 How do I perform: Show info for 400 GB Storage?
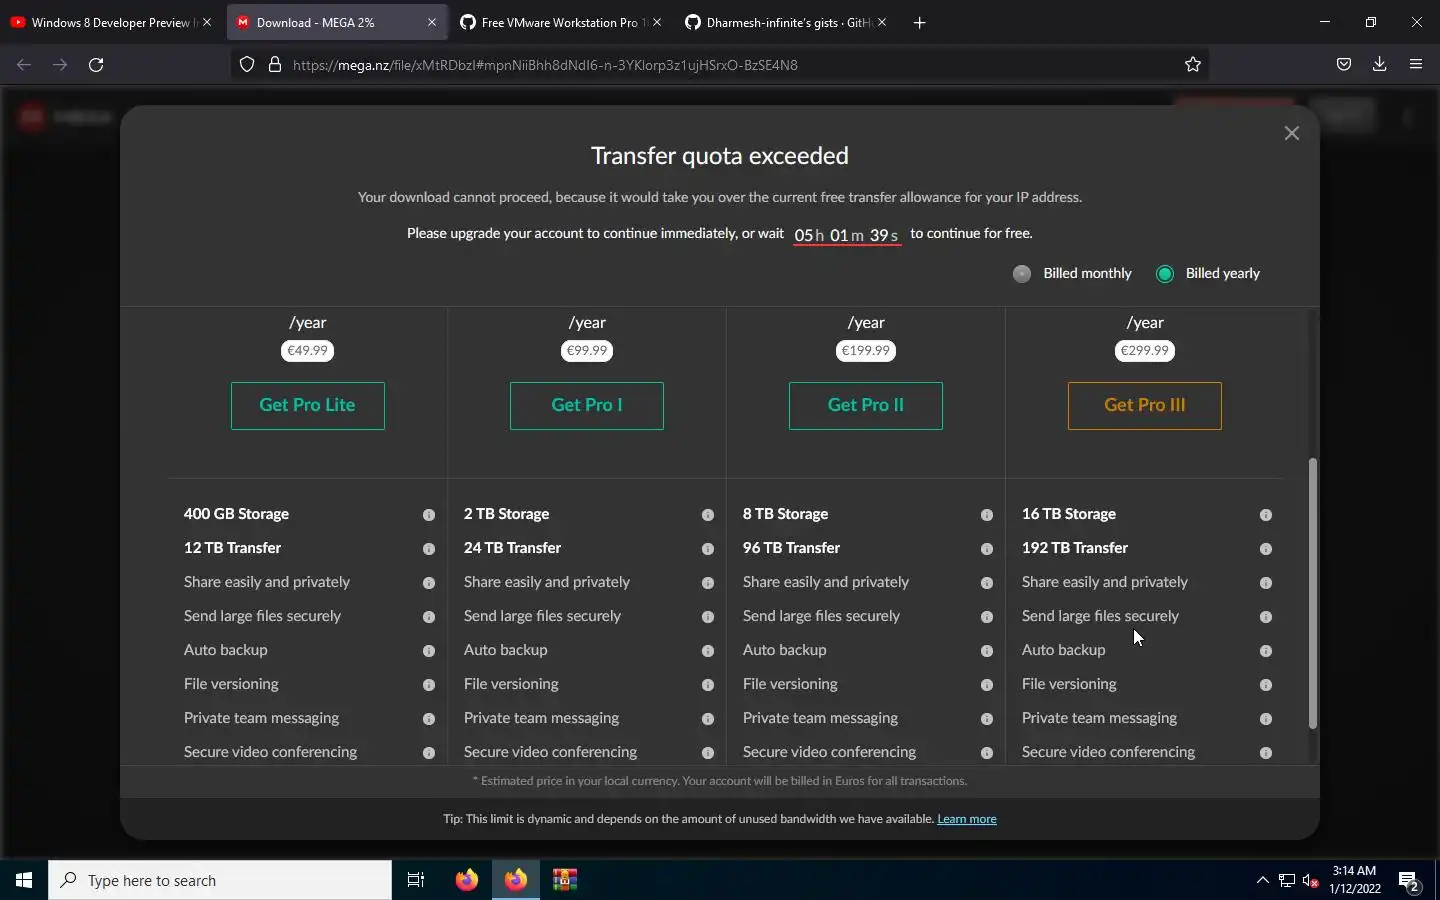tap(428, 515)
